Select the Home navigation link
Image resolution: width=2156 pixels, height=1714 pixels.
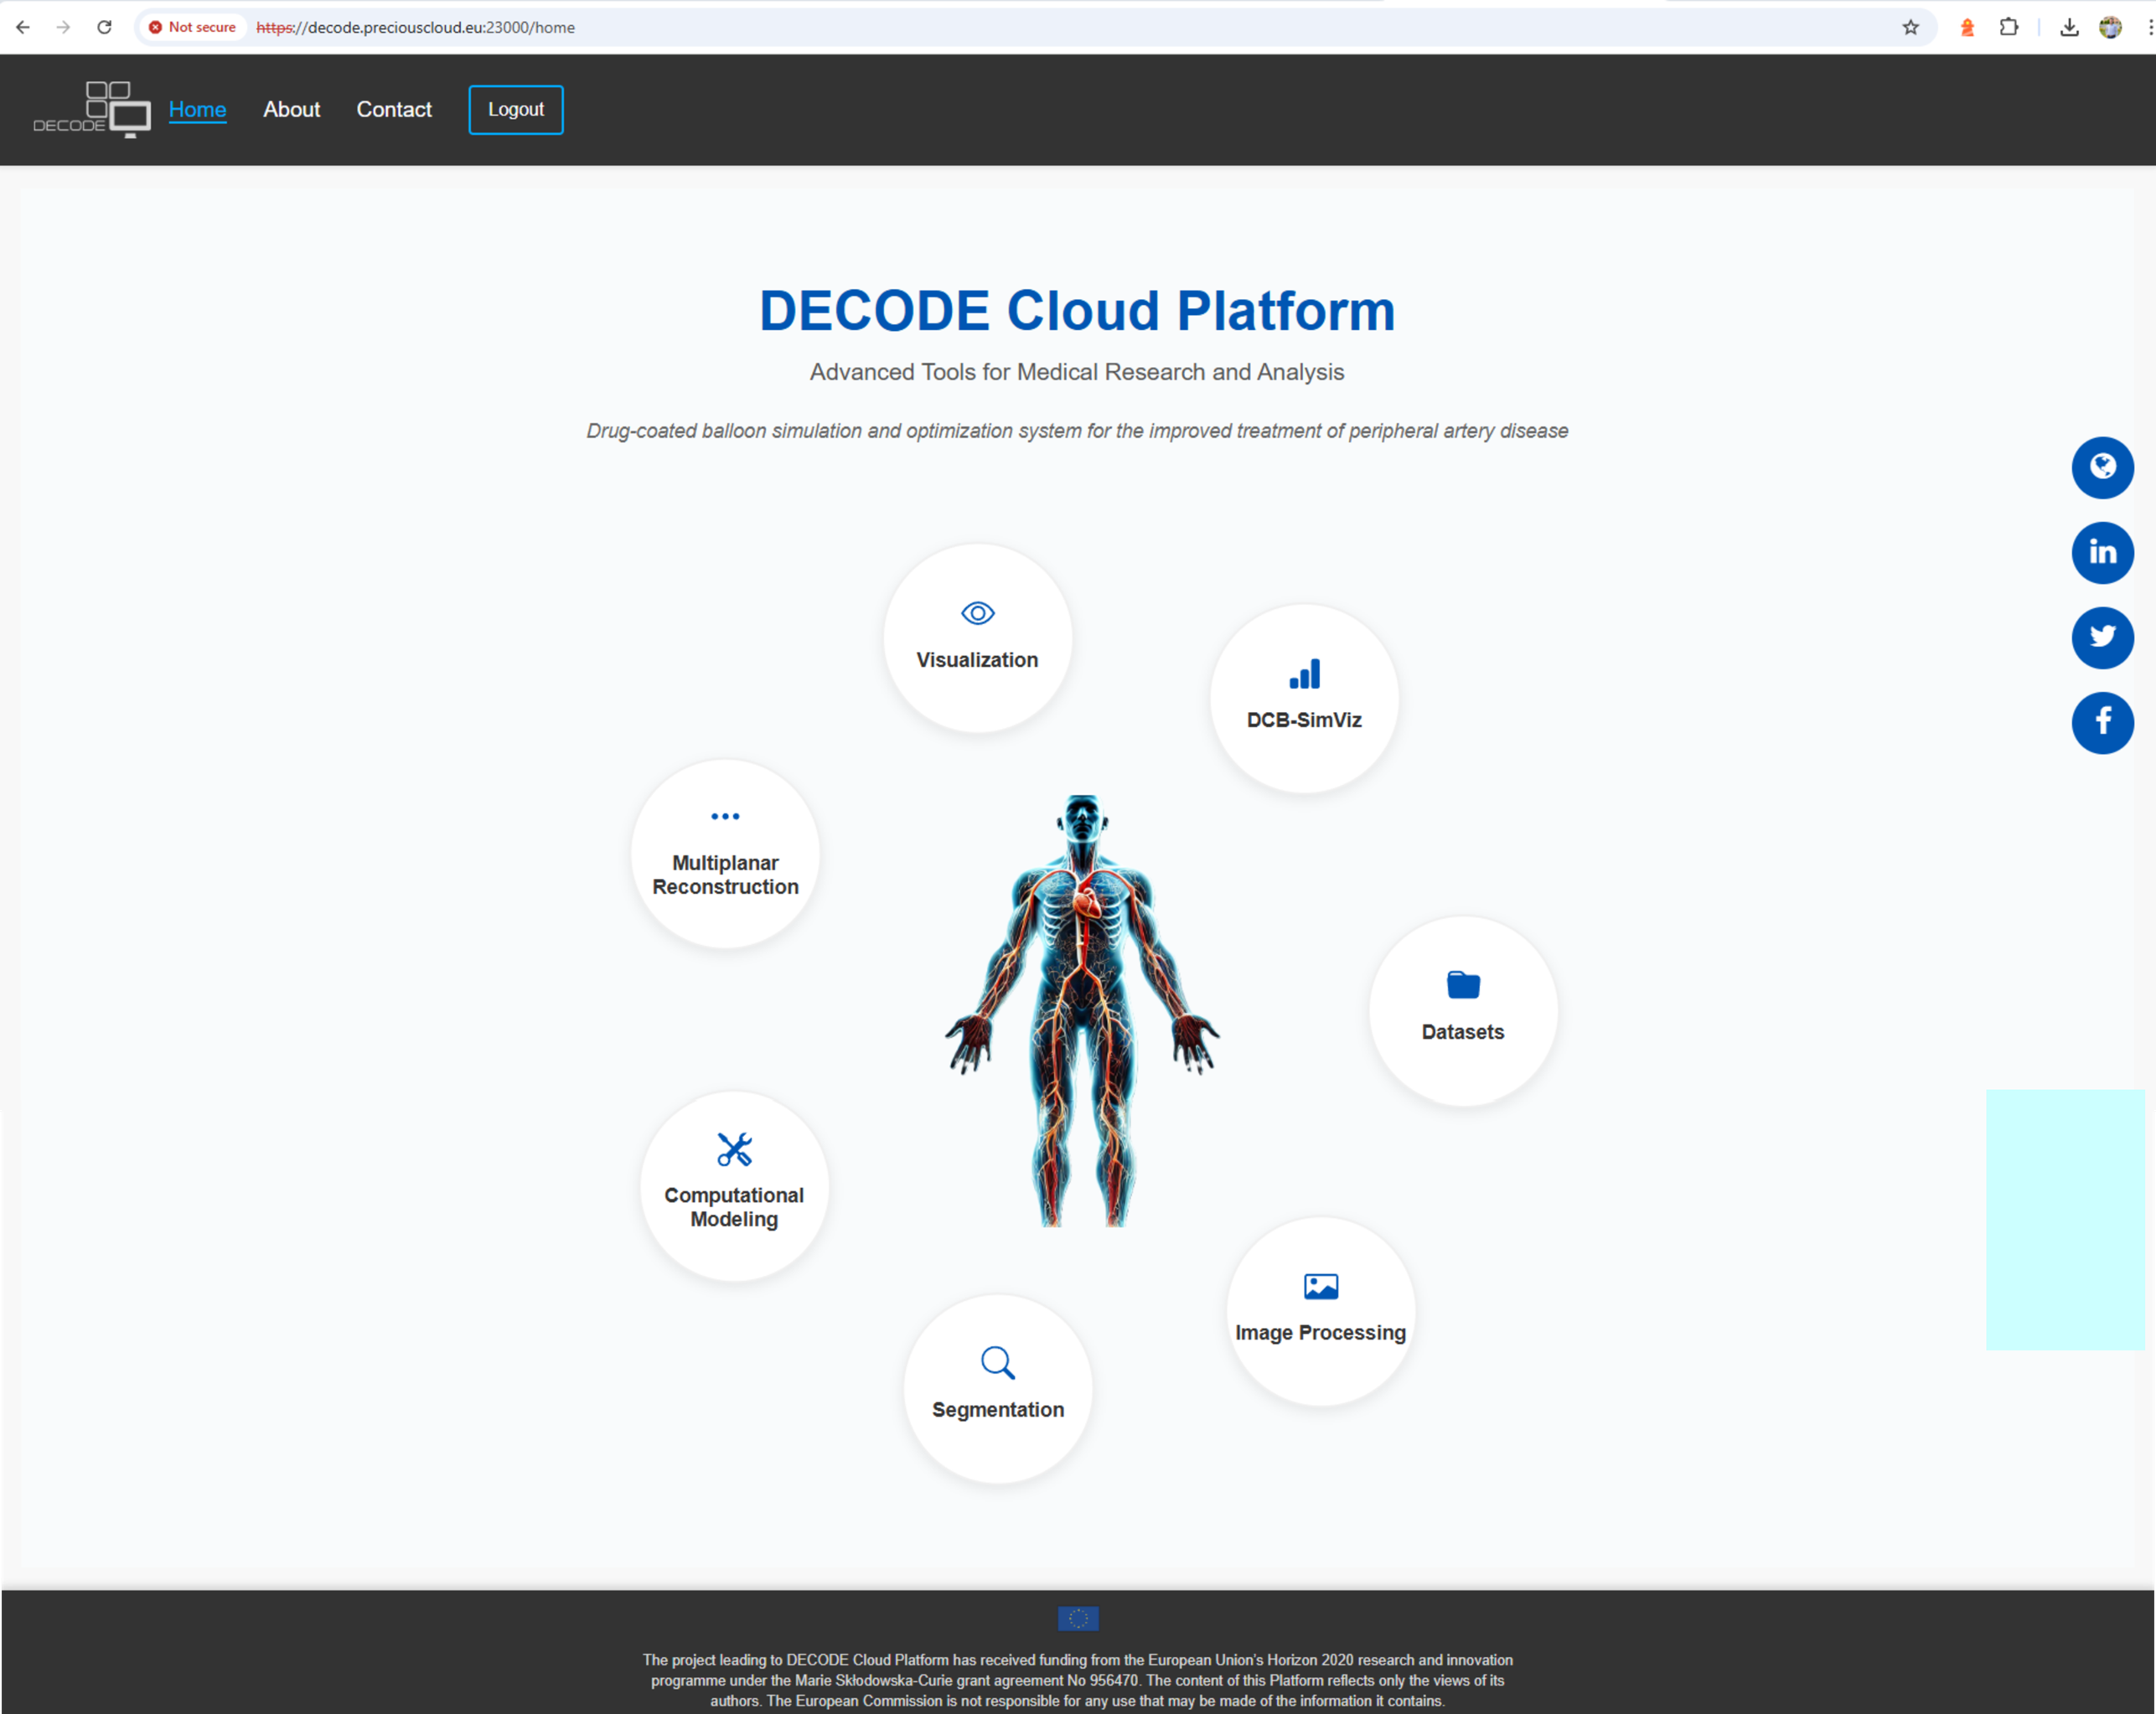[x=197, y=109]
